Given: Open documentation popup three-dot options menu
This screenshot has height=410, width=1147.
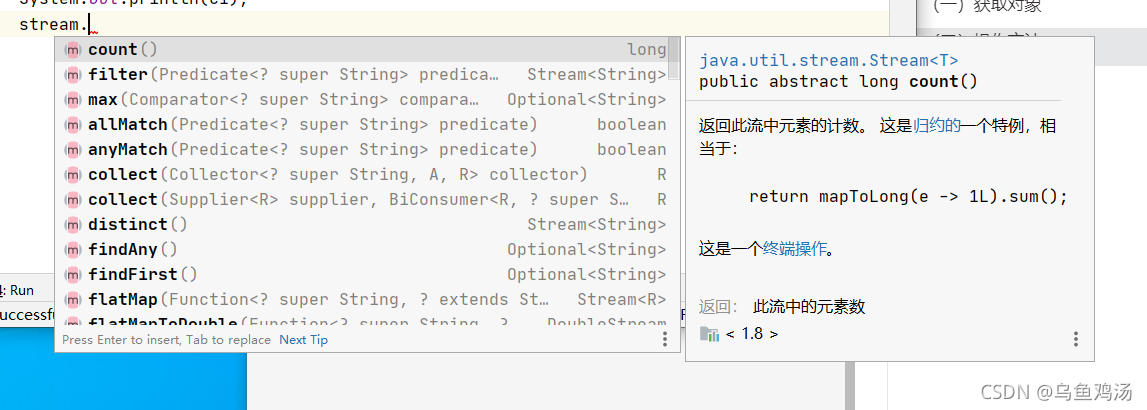Looking at the screenshot, I should (1075, 340).
